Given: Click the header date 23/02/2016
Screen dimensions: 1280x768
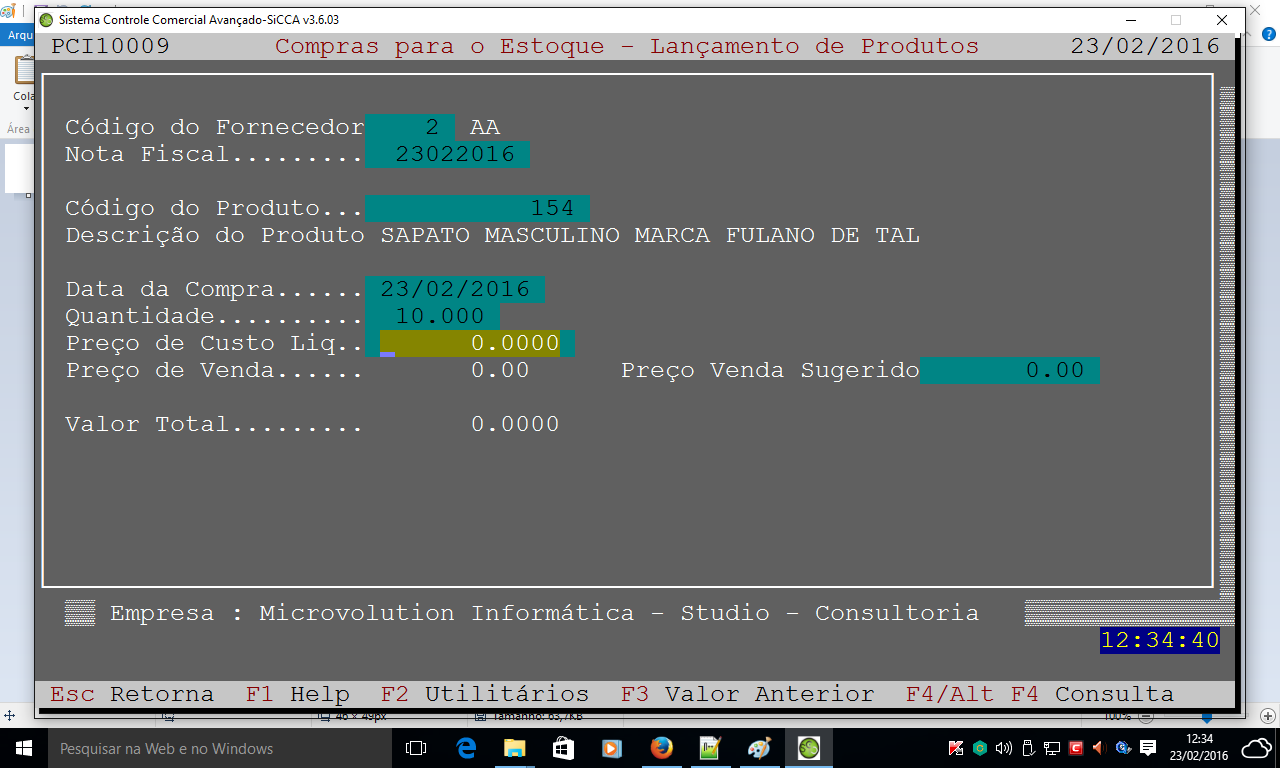Looking at the screenshot, I should coord(1145,46).
